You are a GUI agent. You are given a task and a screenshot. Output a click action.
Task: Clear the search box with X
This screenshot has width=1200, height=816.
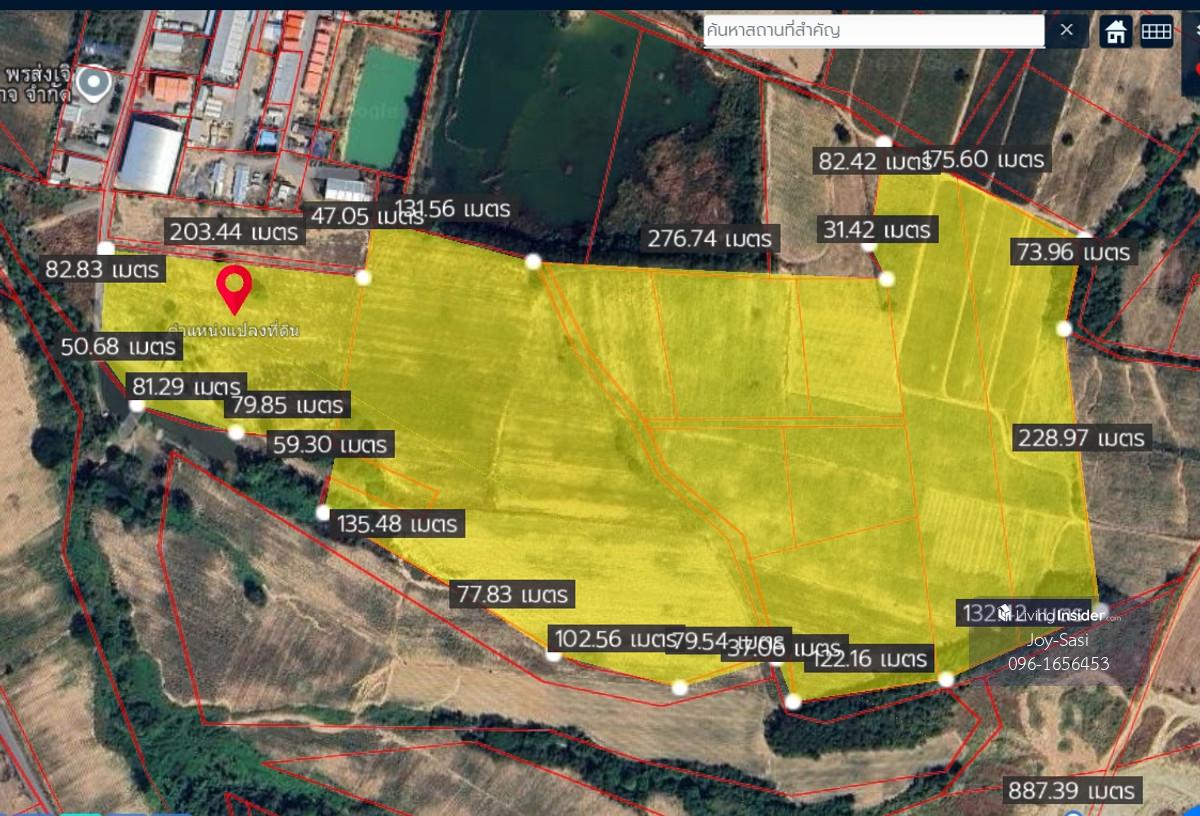click(1066, 30)
